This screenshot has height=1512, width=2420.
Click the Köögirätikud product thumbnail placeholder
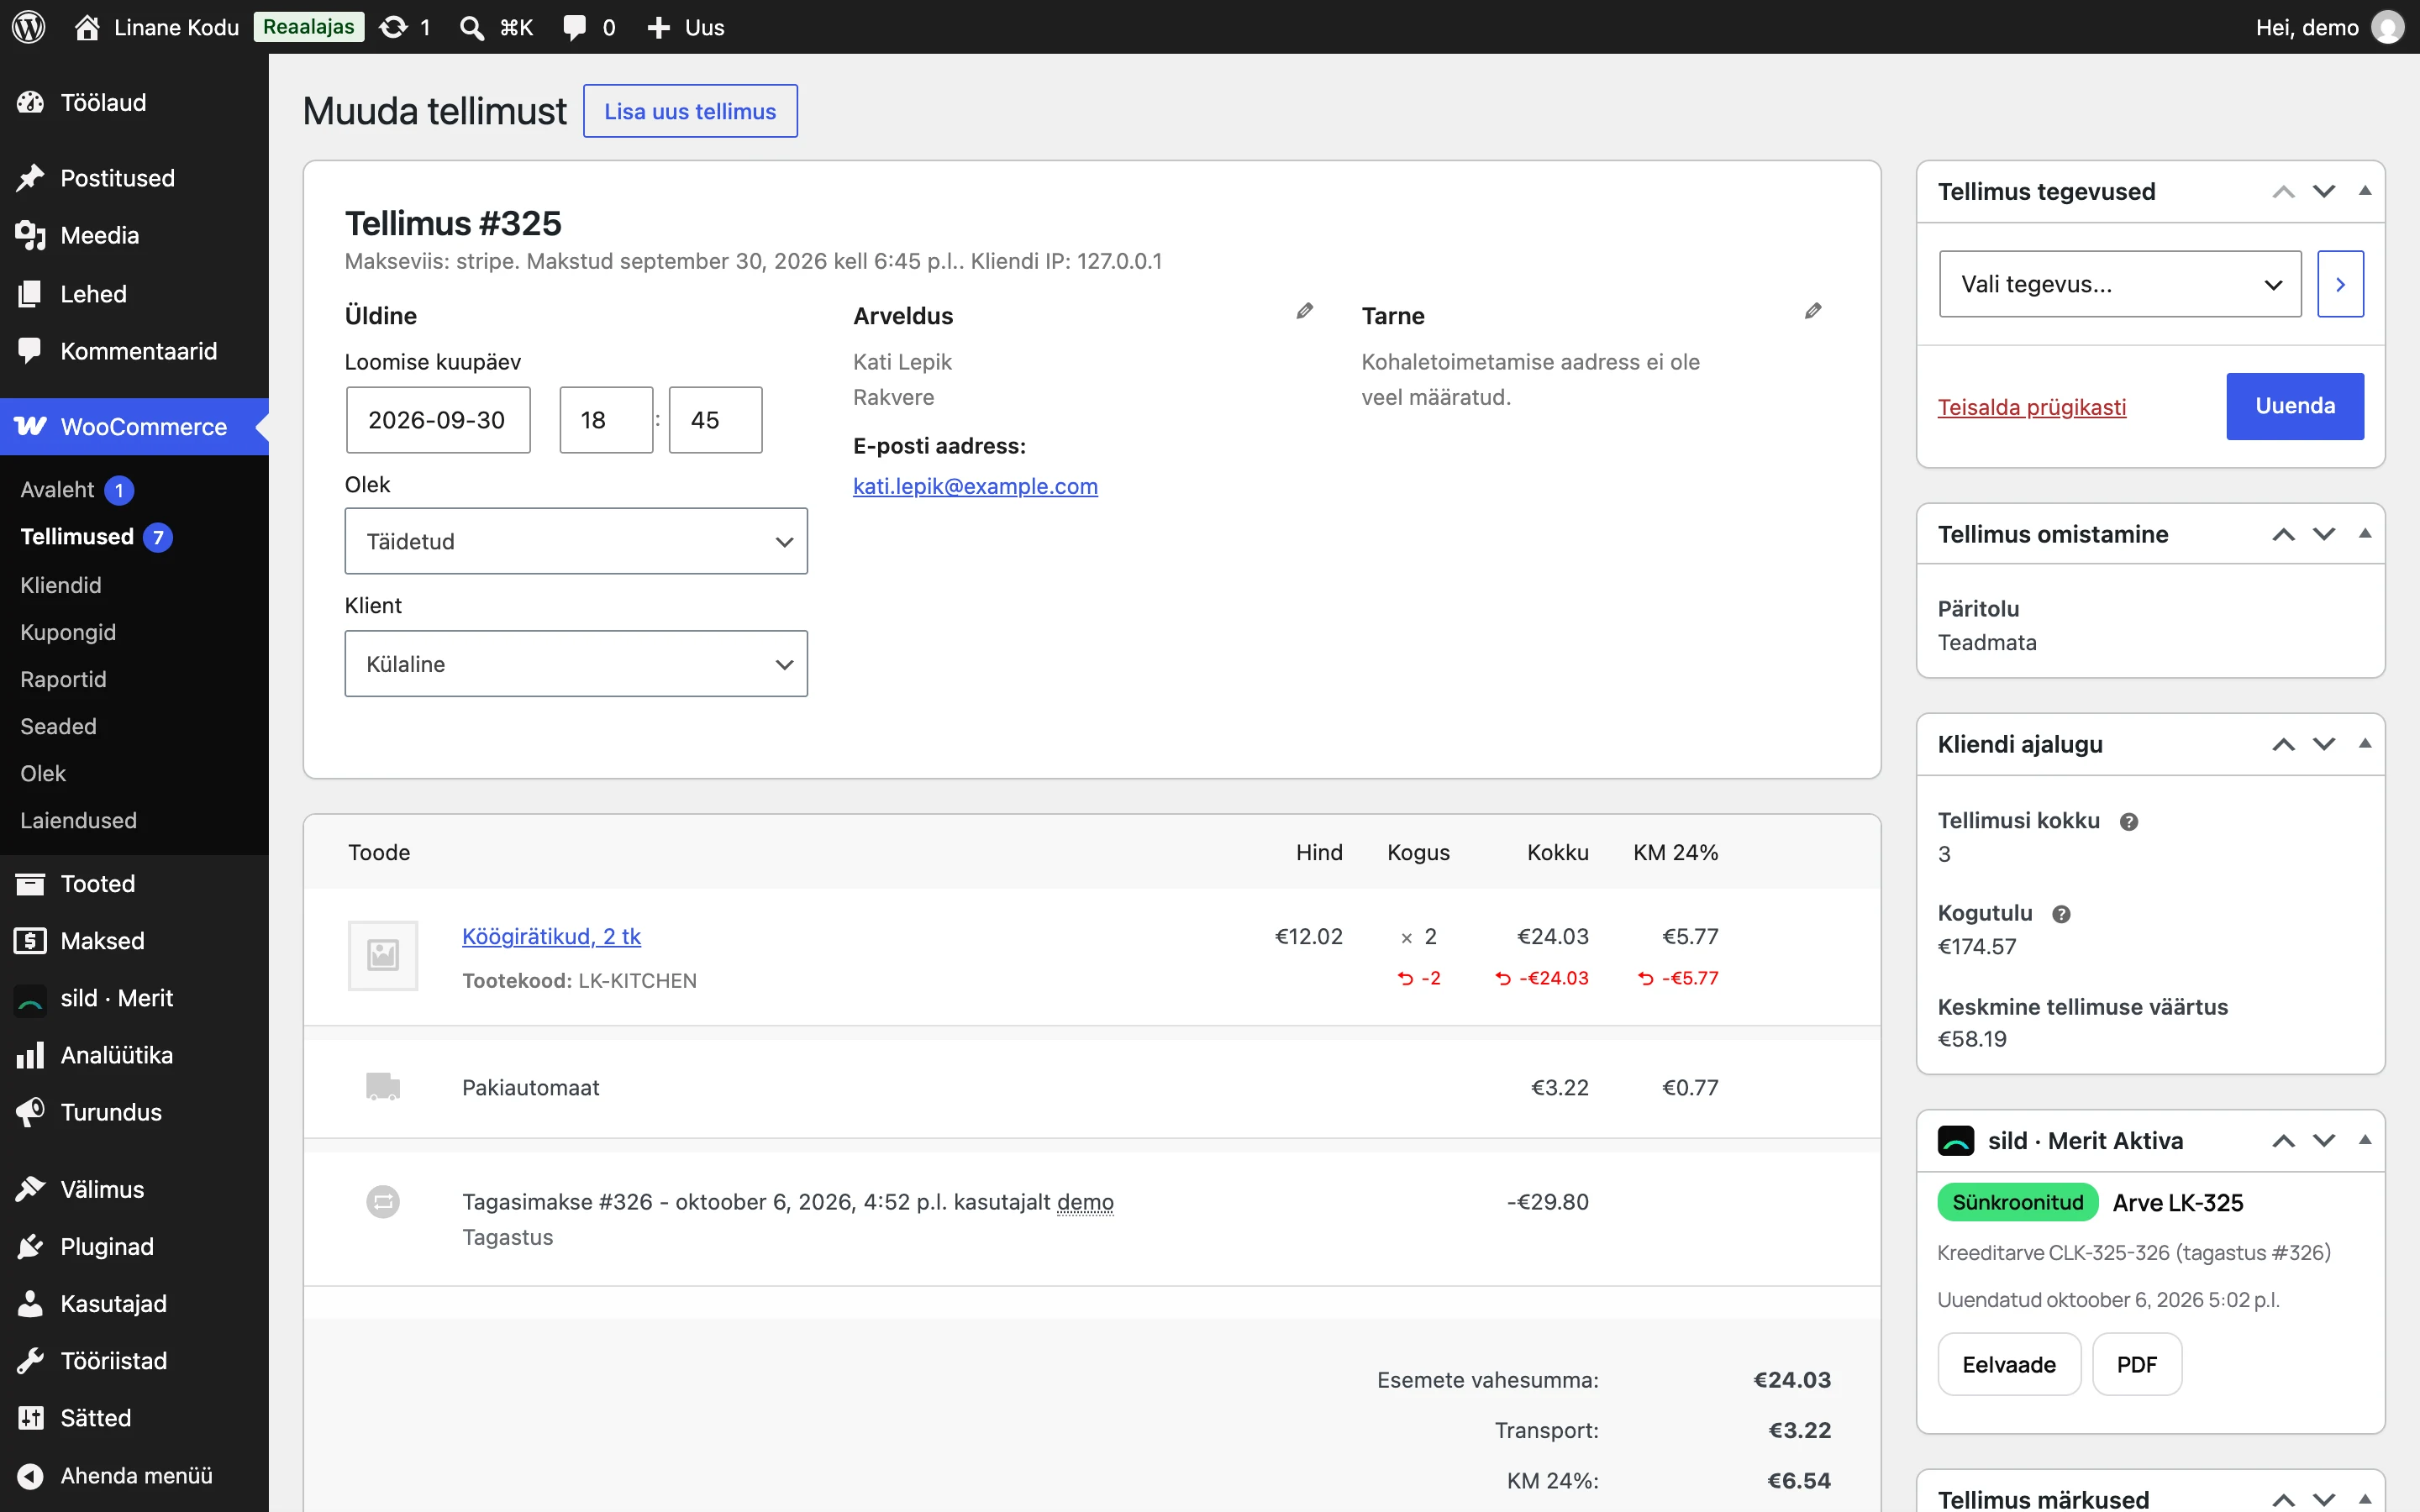point(383,955)
